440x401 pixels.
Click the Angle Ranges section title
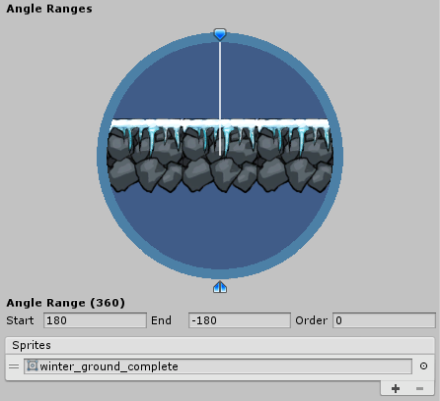pos(49,9)
